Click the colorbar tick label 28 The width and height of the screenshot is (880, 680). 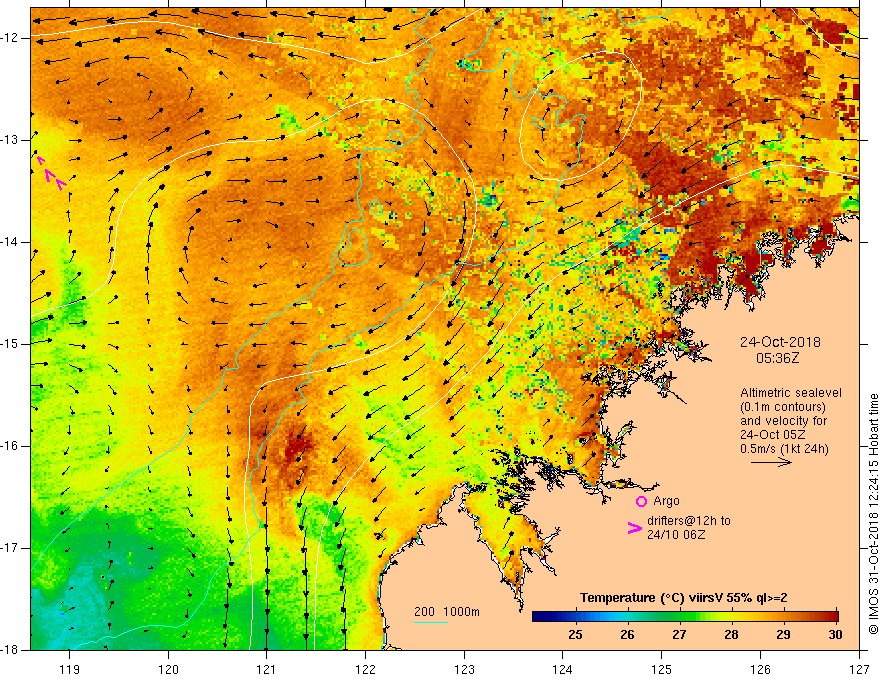(x=731, y=635)
